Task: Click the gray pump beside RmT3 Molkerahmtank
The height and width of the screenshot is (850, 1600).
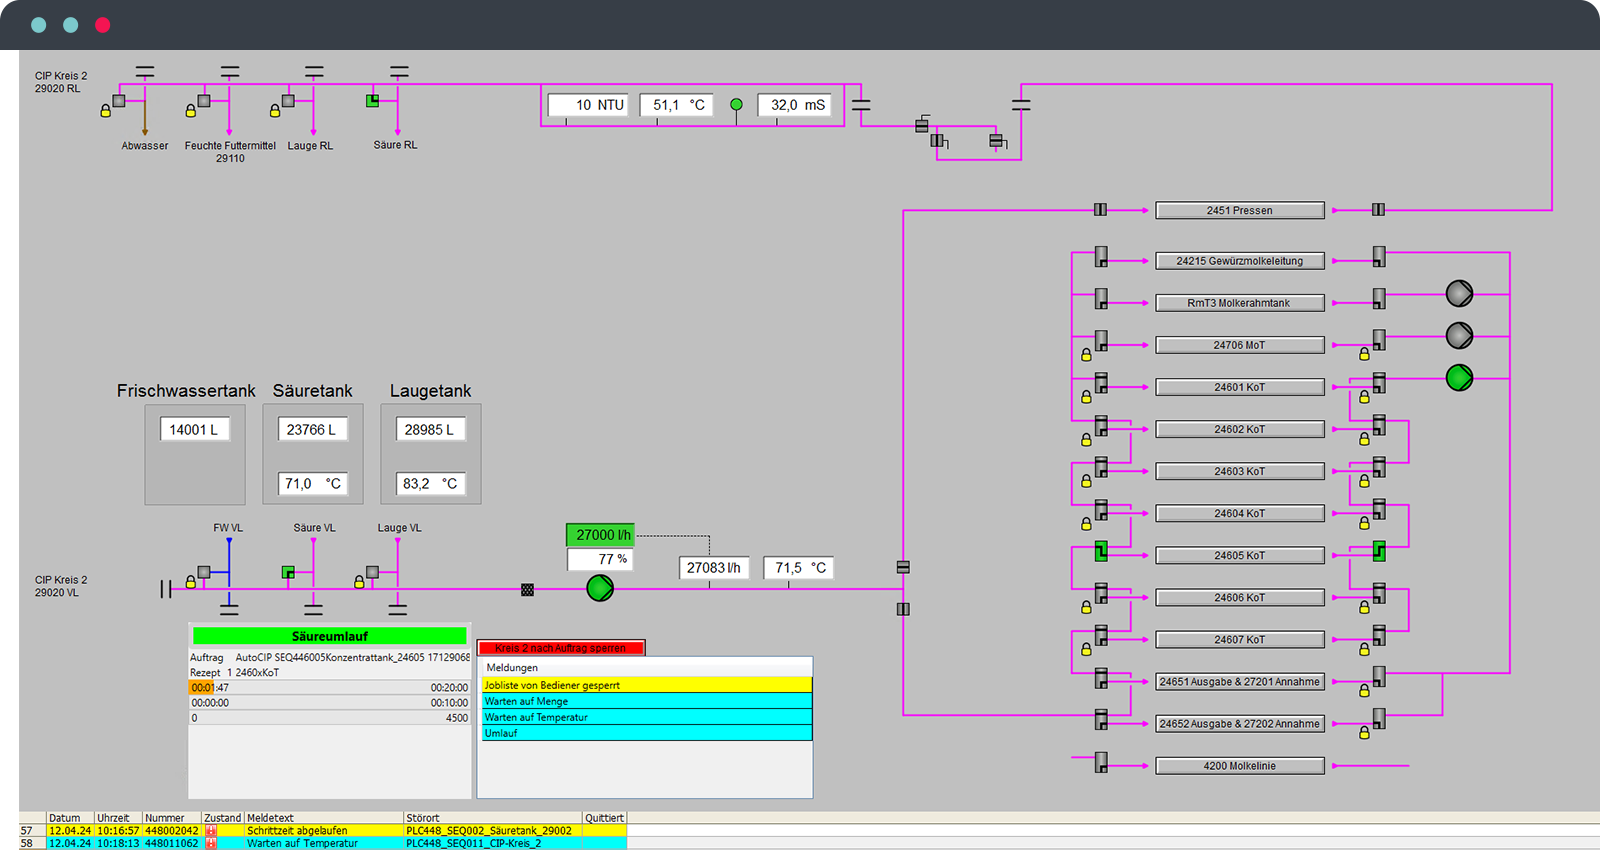Action: coord(1459,293)
